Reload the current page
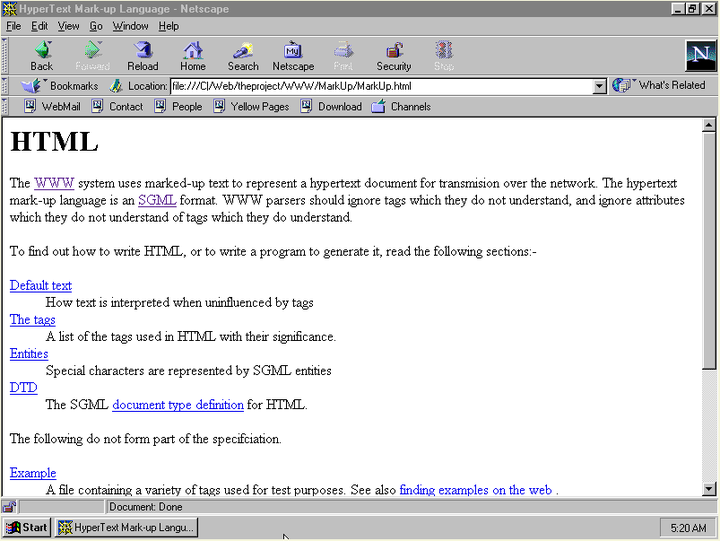Screen dimensions: 720x541 pos(143,56)
